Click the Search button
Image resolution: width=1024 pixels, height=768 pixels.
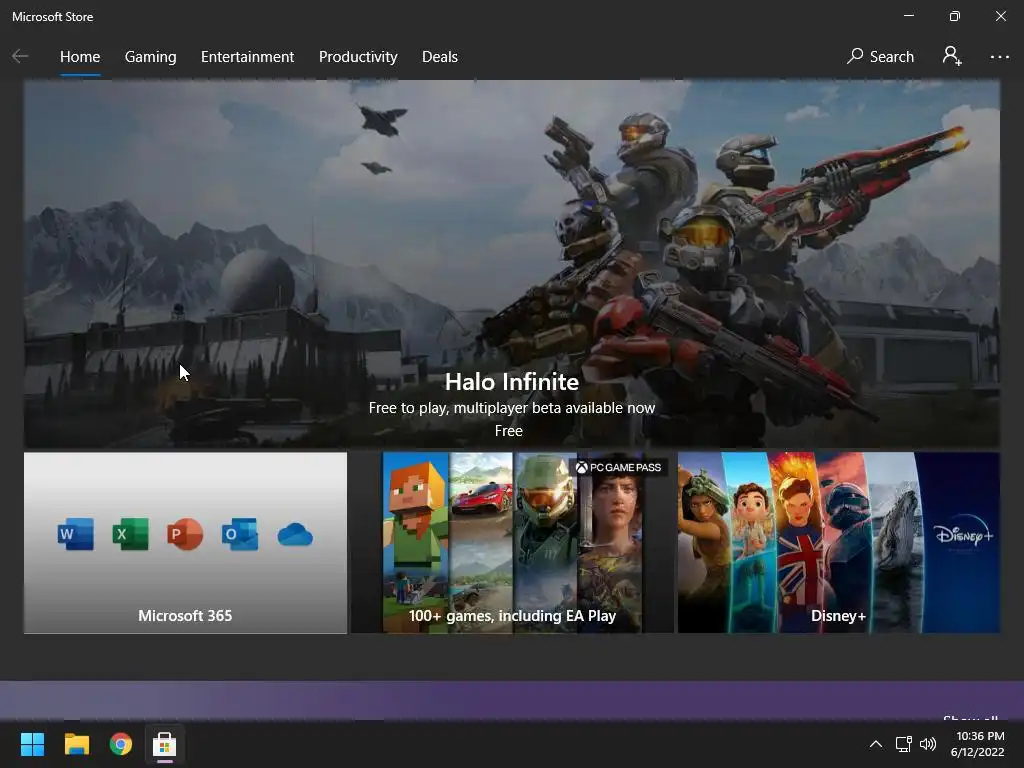tap(880, 57)
